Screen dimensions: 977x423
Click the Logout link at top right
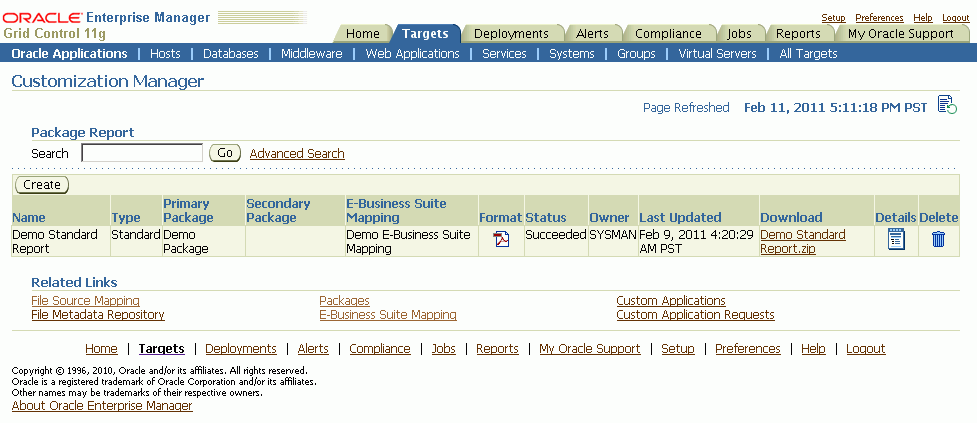955,18
